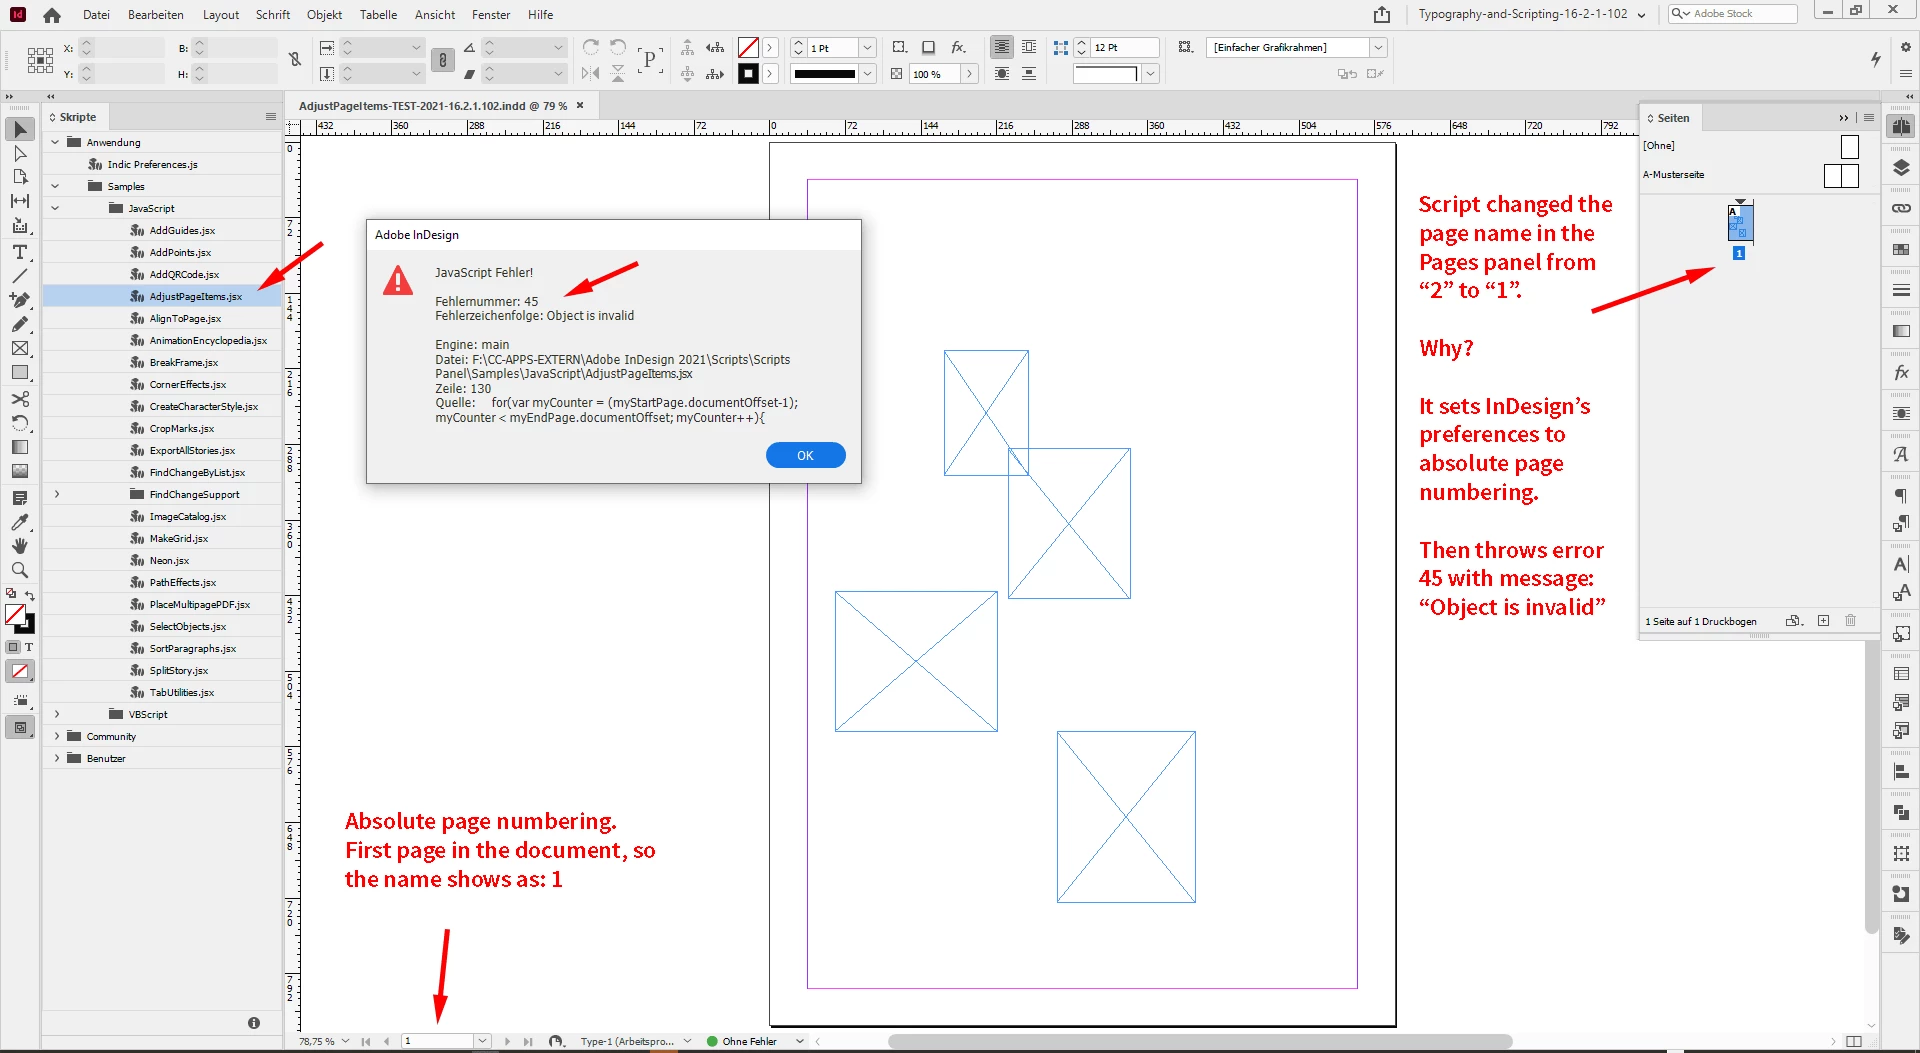Collapse the Anwendung folder
The width and height of the screenshot is (1920, 1053).
(56, 142)
